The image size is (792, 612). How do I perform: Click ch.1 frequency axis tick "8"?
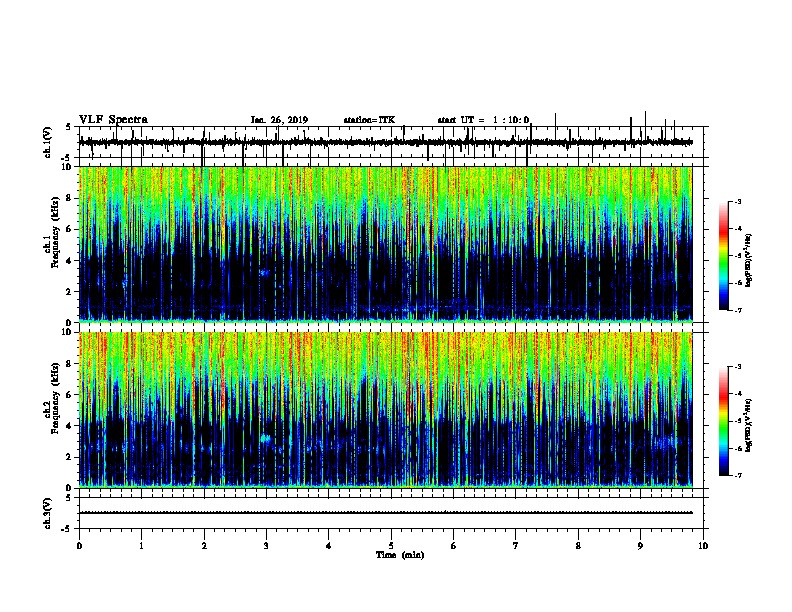point(70,198)
